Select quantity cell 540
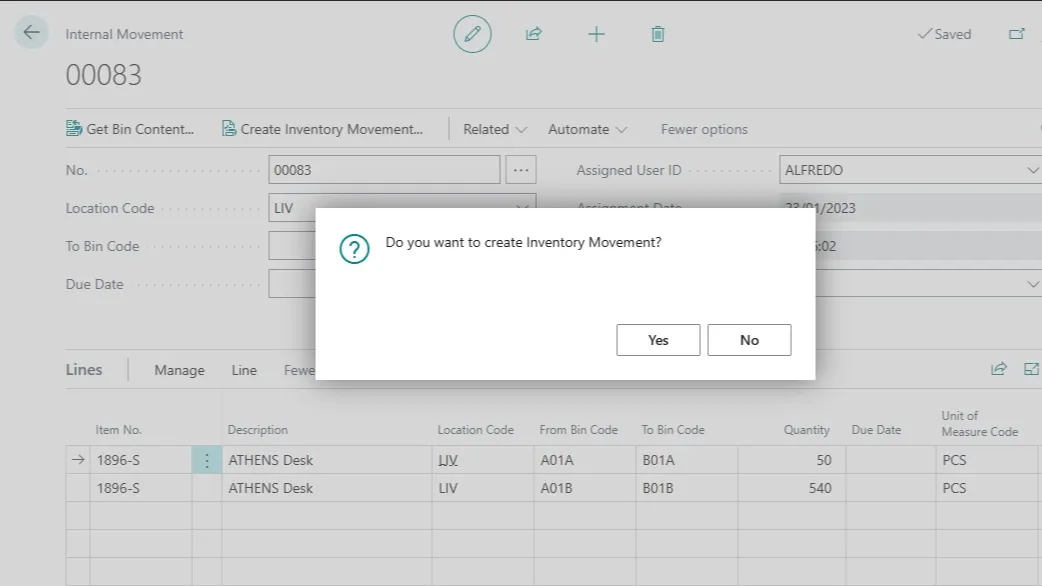The width and height of the screenshot is (1042, 586). 791,488
